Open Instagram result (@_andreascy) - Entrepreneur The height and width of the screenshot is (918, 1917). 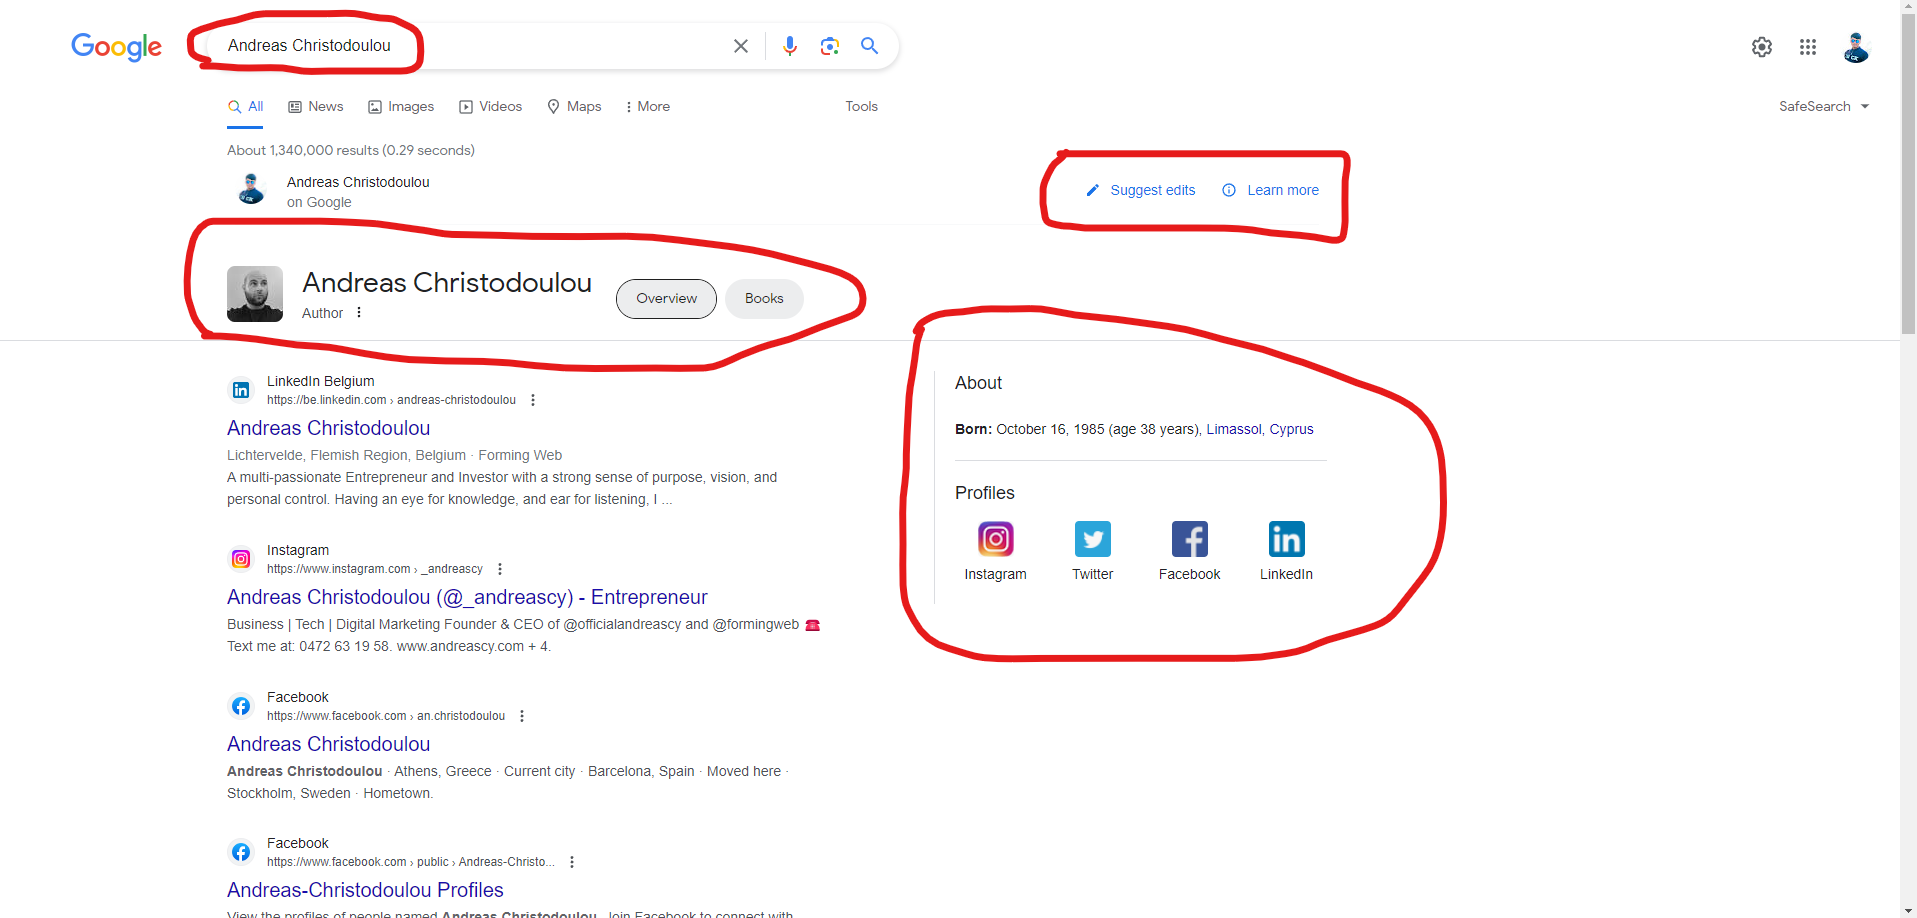[x=467, y=597]
